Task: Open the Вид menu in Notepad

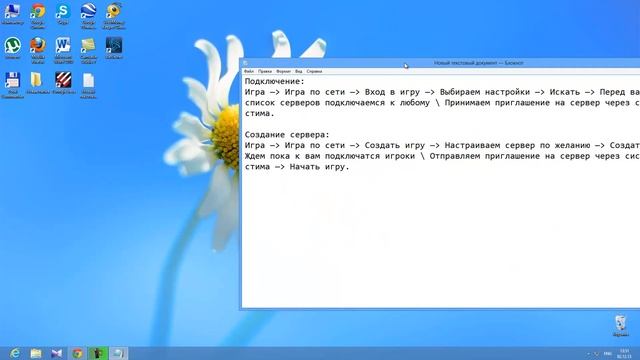Action: (299, 71)
